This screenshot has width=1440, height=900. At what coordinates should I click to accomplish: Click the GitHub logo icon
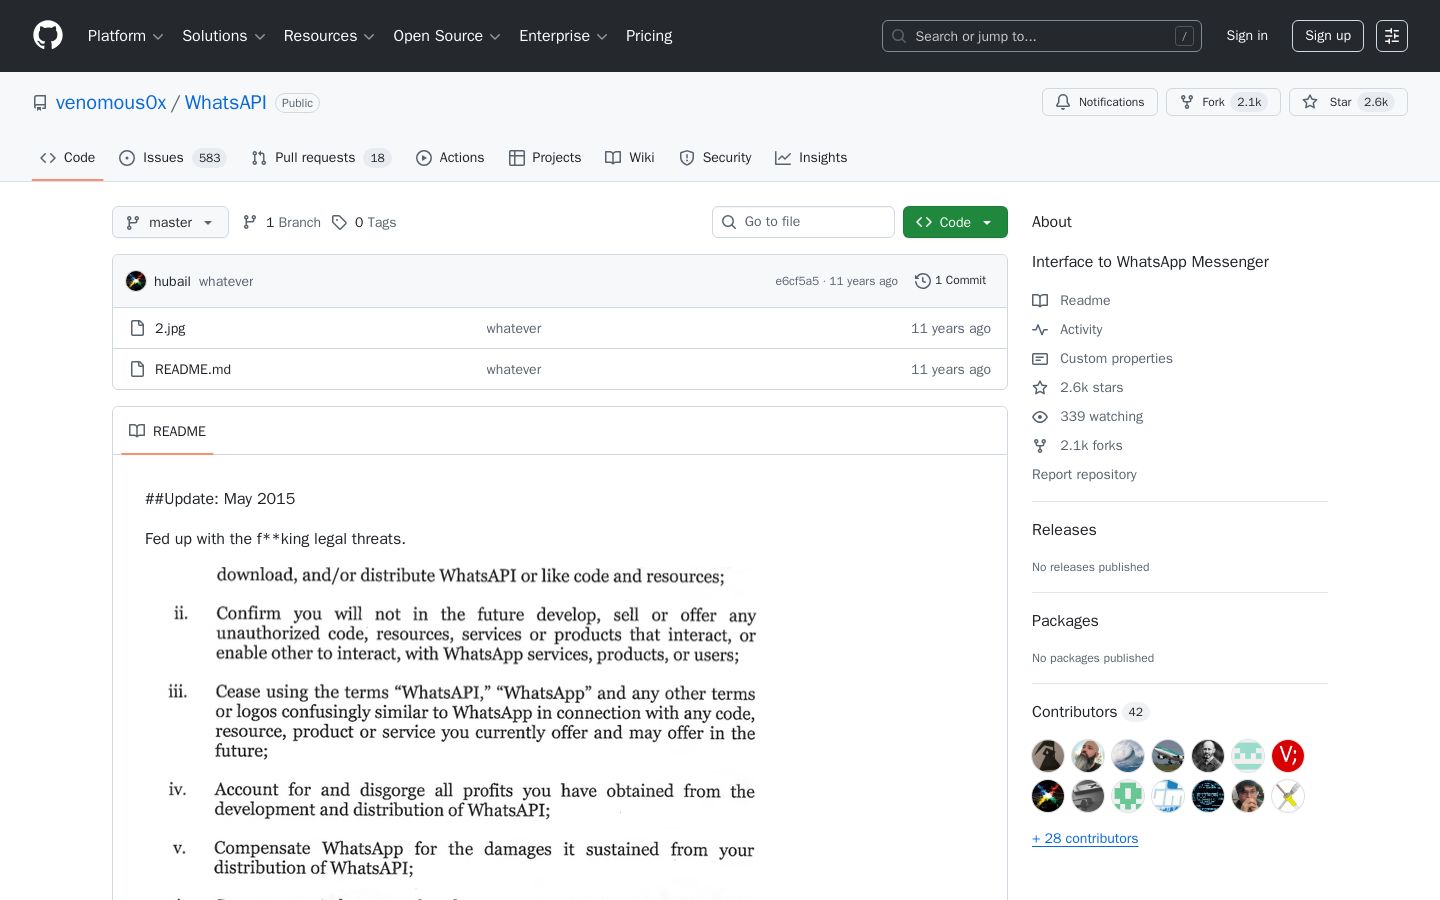point(48,36)
